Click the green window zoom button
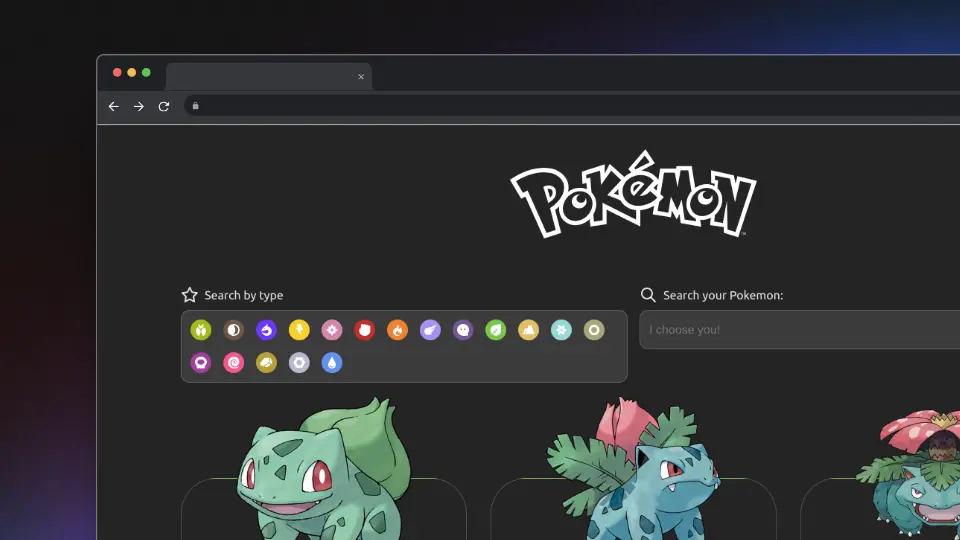960x540 pixels. (146, 72)
